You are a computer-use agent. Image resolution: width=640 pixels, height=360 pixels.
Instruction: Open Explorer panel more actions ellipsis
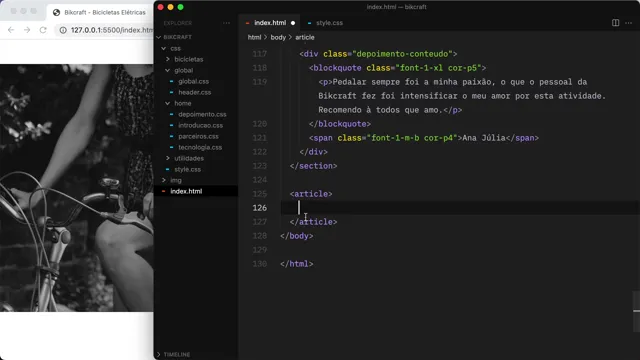coord(227,23)
